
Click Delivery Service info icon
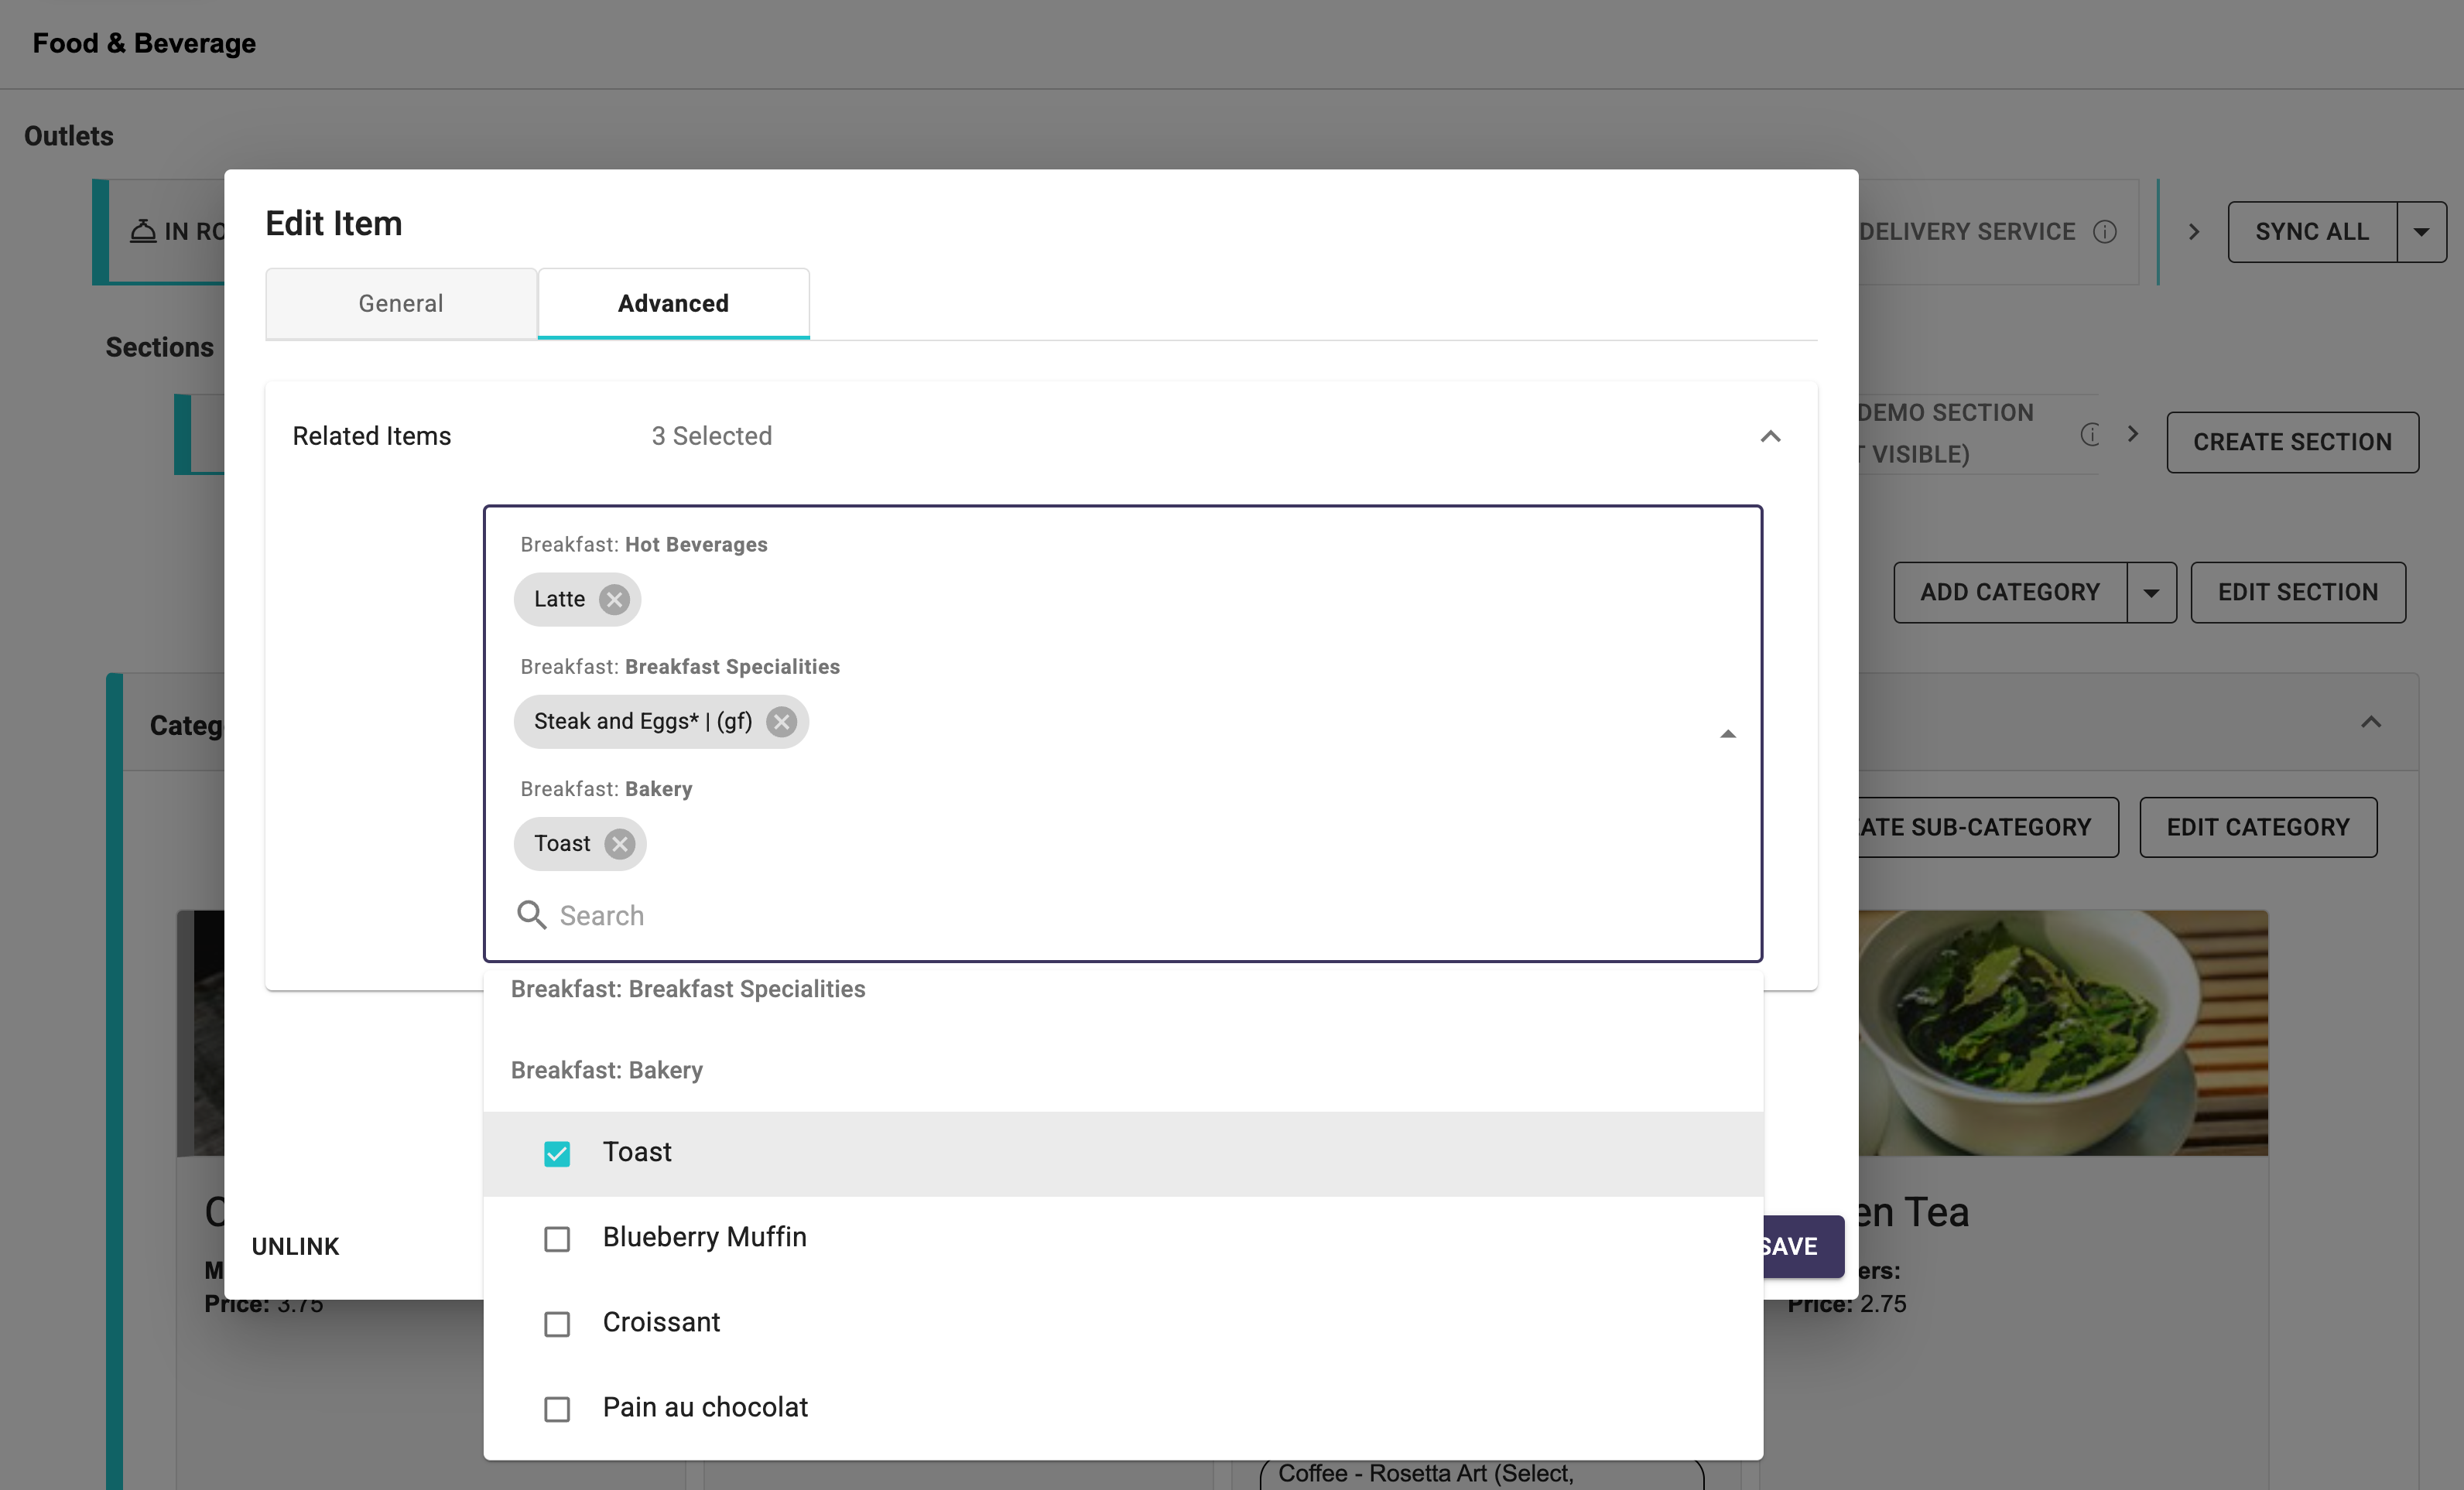point(2105,232)
